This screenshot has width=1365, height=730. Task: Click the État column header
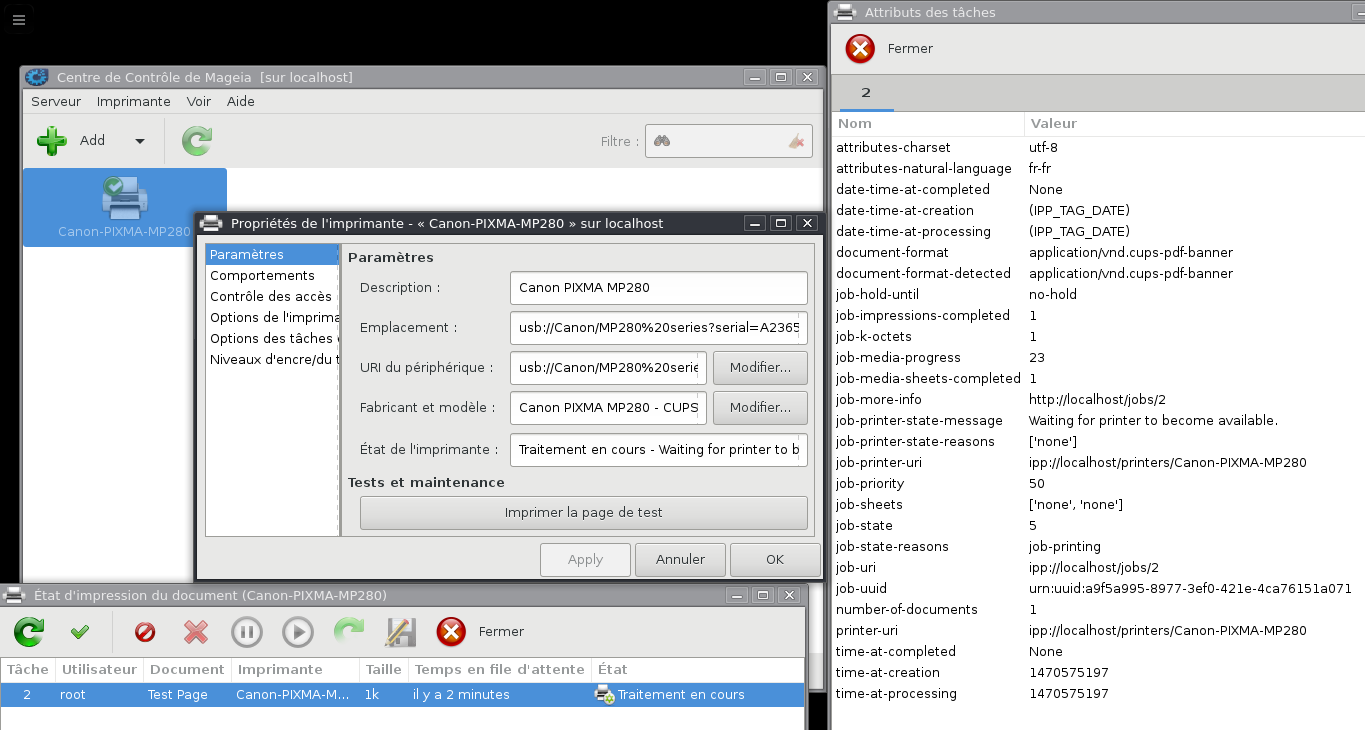point(698,669)
